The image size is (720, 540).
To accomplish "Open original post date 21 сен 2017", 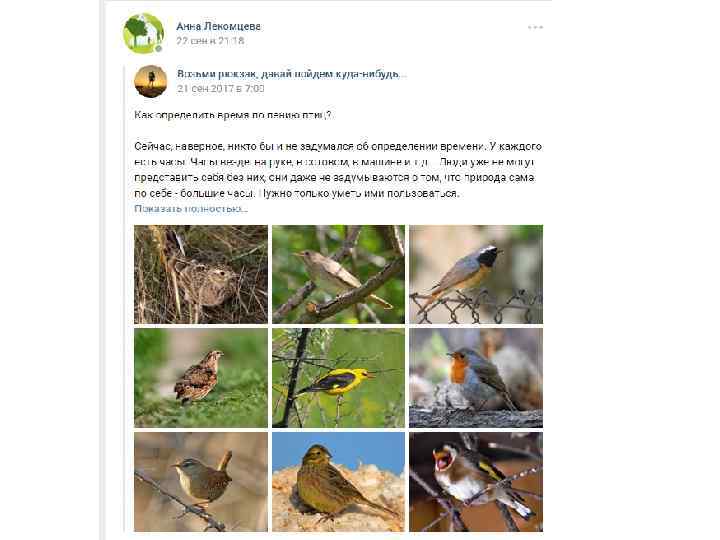I will (x=220, y=89).
